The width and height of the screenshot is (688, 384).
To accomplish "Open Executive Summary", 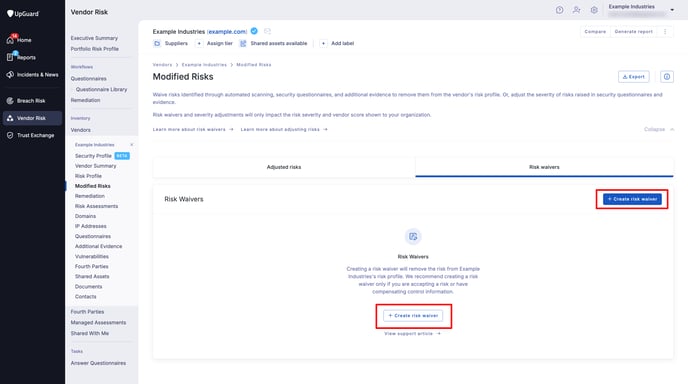I will (94, 38).
